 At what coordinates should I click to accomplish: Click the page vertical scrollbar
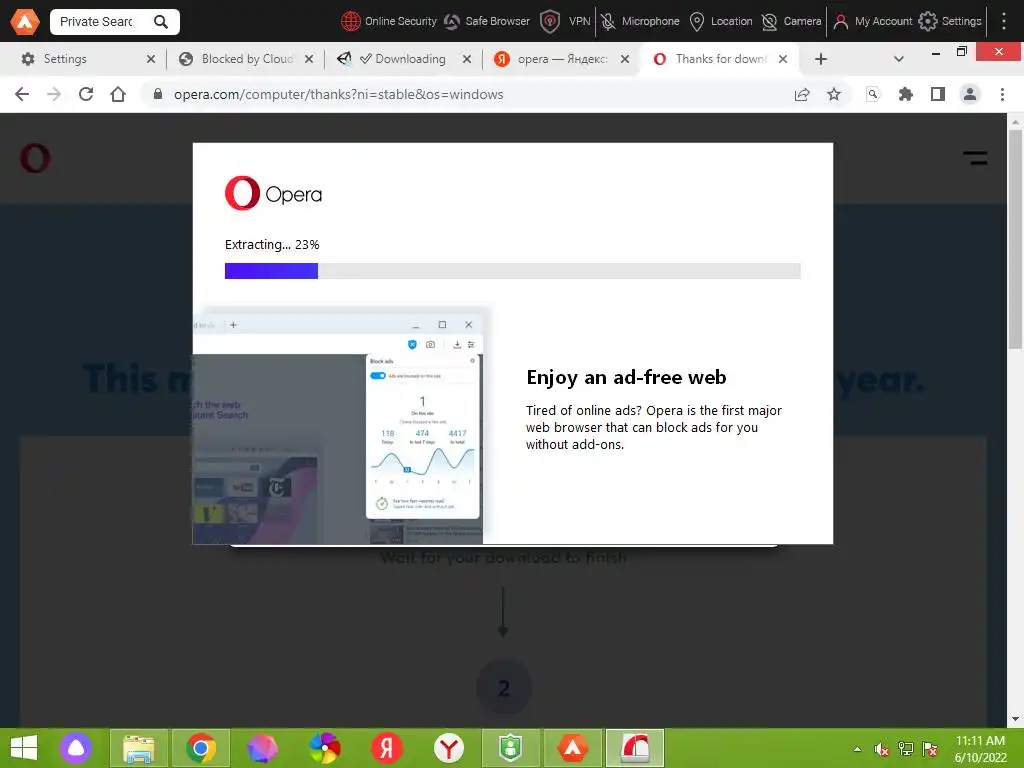click(x=1015, y=240)
